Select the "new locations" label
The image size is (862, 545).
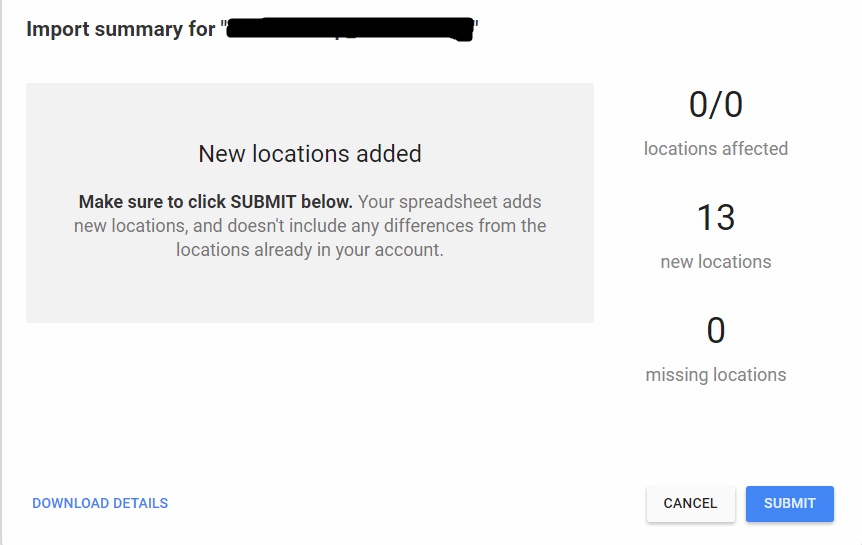pyautogui.click(x=716, y=262)
